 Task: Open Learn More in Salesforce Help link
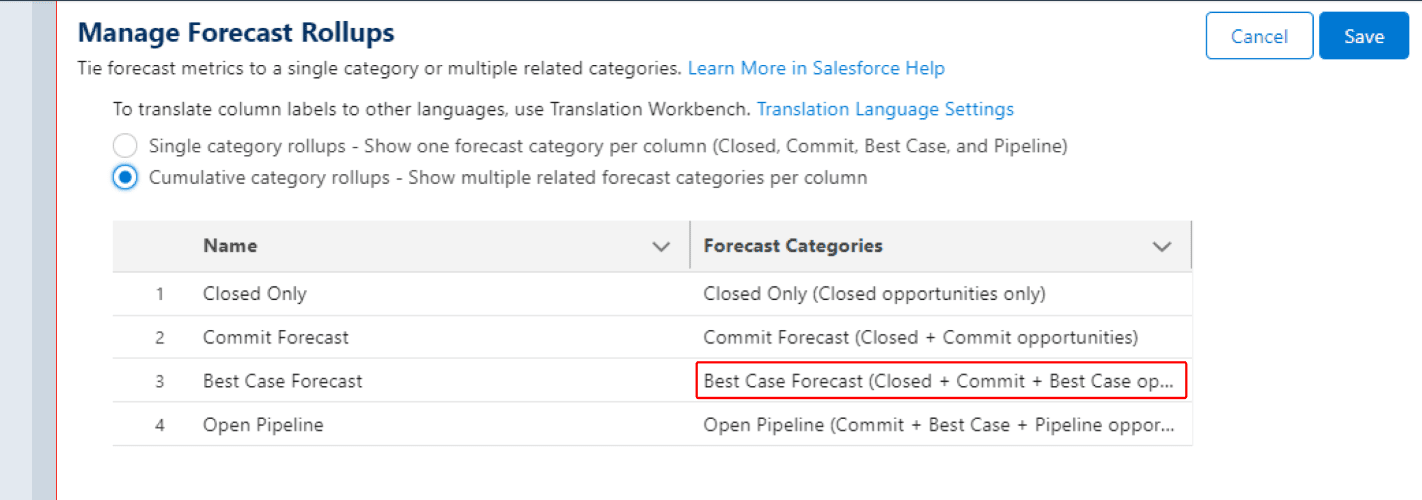[x=816, y=68]
